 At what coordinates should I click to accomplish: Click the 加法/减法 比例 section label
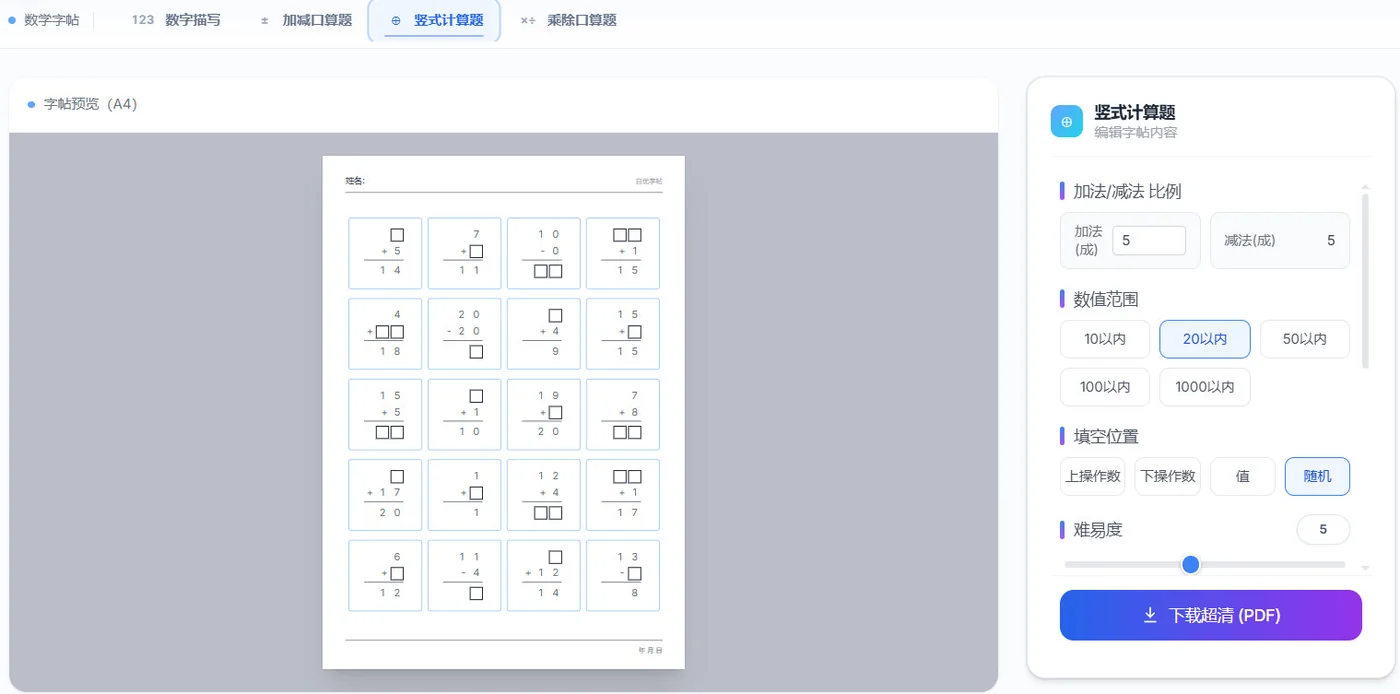pos(1127,191)
